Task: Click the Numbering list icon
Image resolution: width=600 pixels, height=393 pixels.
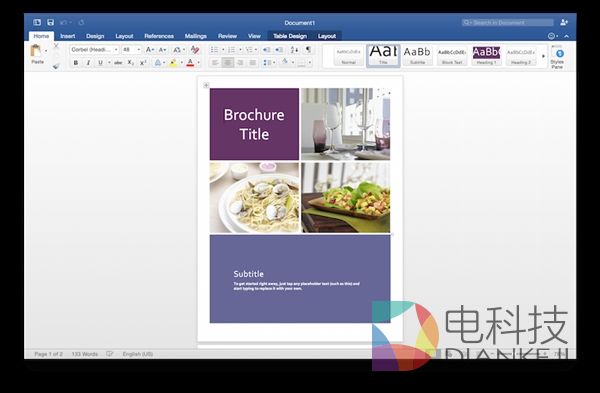Action: tap(232, 50)
